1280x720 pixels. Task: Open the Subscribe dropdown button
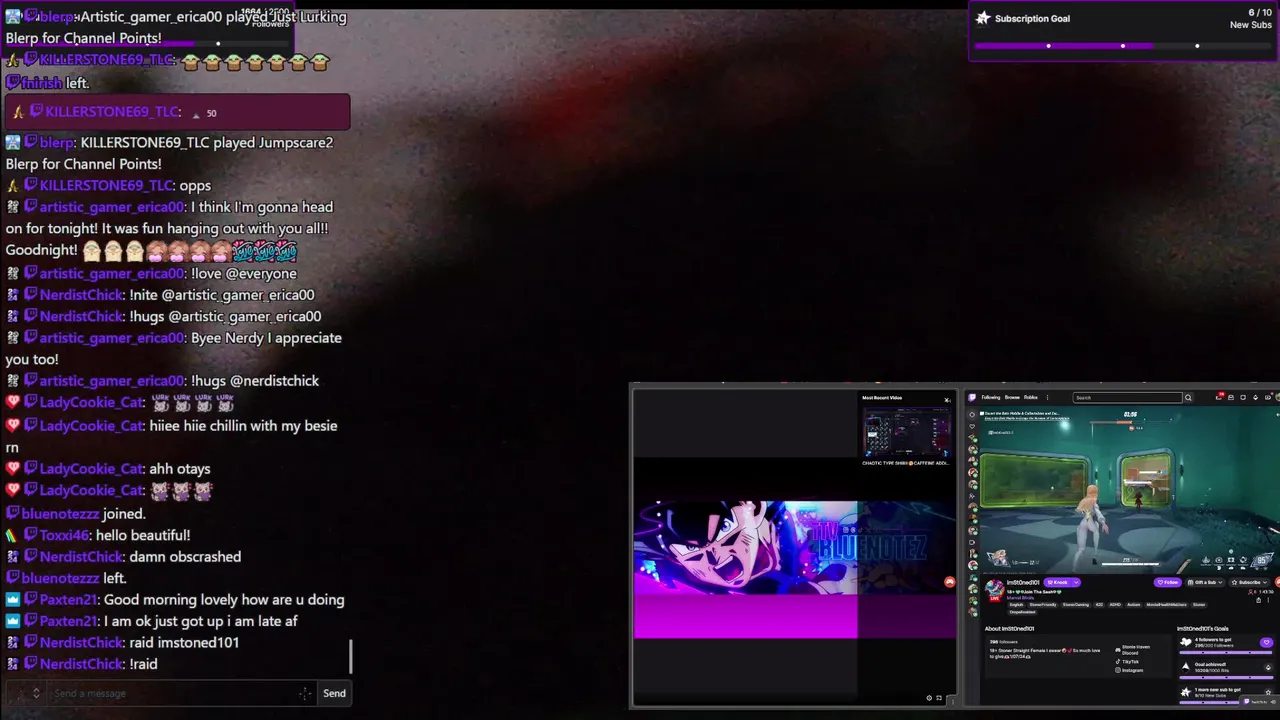pyautogui.click(x=1248, y=582)
